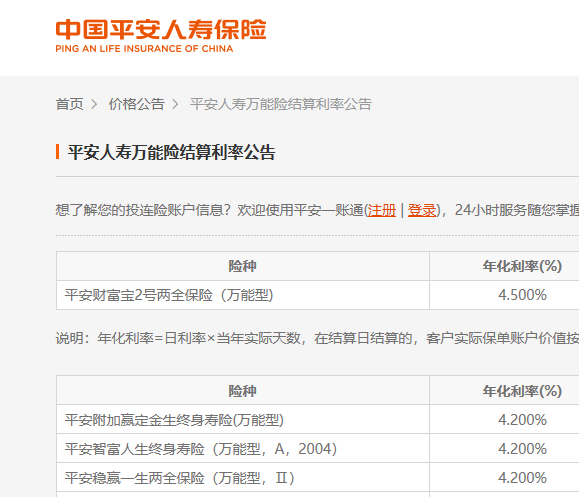
Task: Select 平安稳赢一生两全保险（万能型，Ⅱ）row
Action: (243, 477)
